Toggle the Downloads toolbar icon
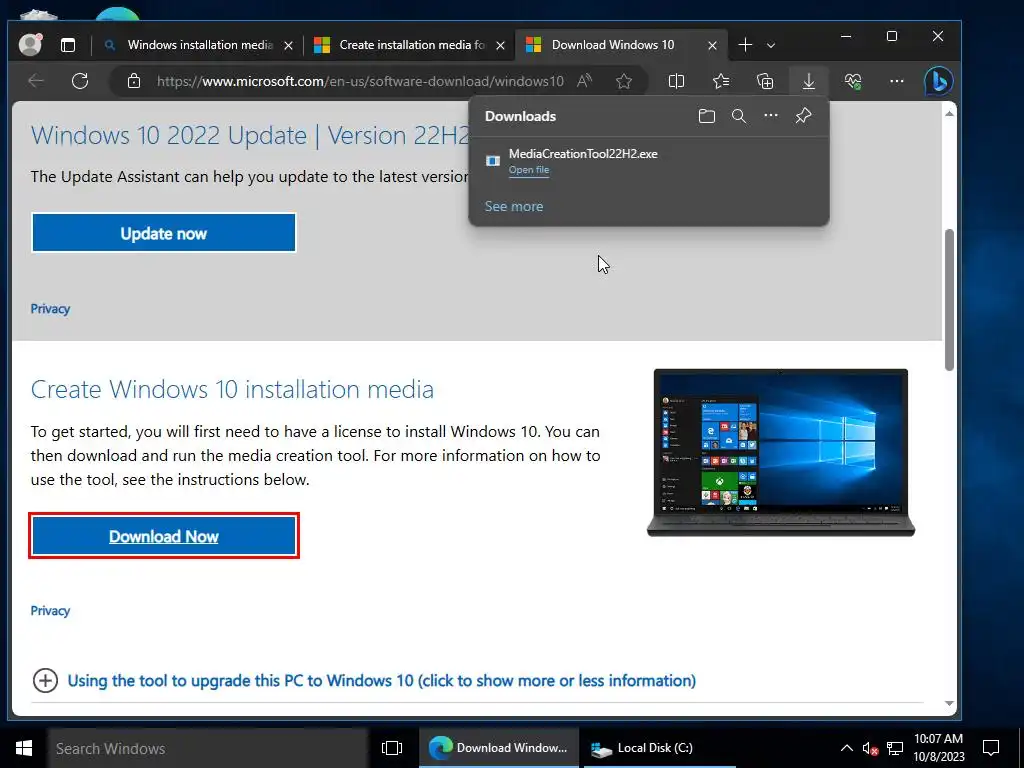The width and height of the screenshot is (1024, 768). click(x=808, y=81)
